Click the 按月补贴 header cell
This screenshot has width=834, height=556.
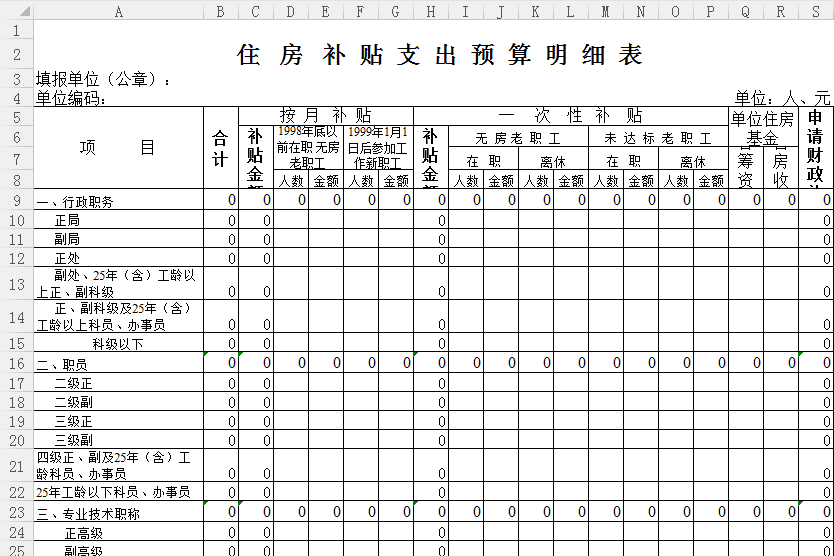pyautogui.click(x=325, y=116)
